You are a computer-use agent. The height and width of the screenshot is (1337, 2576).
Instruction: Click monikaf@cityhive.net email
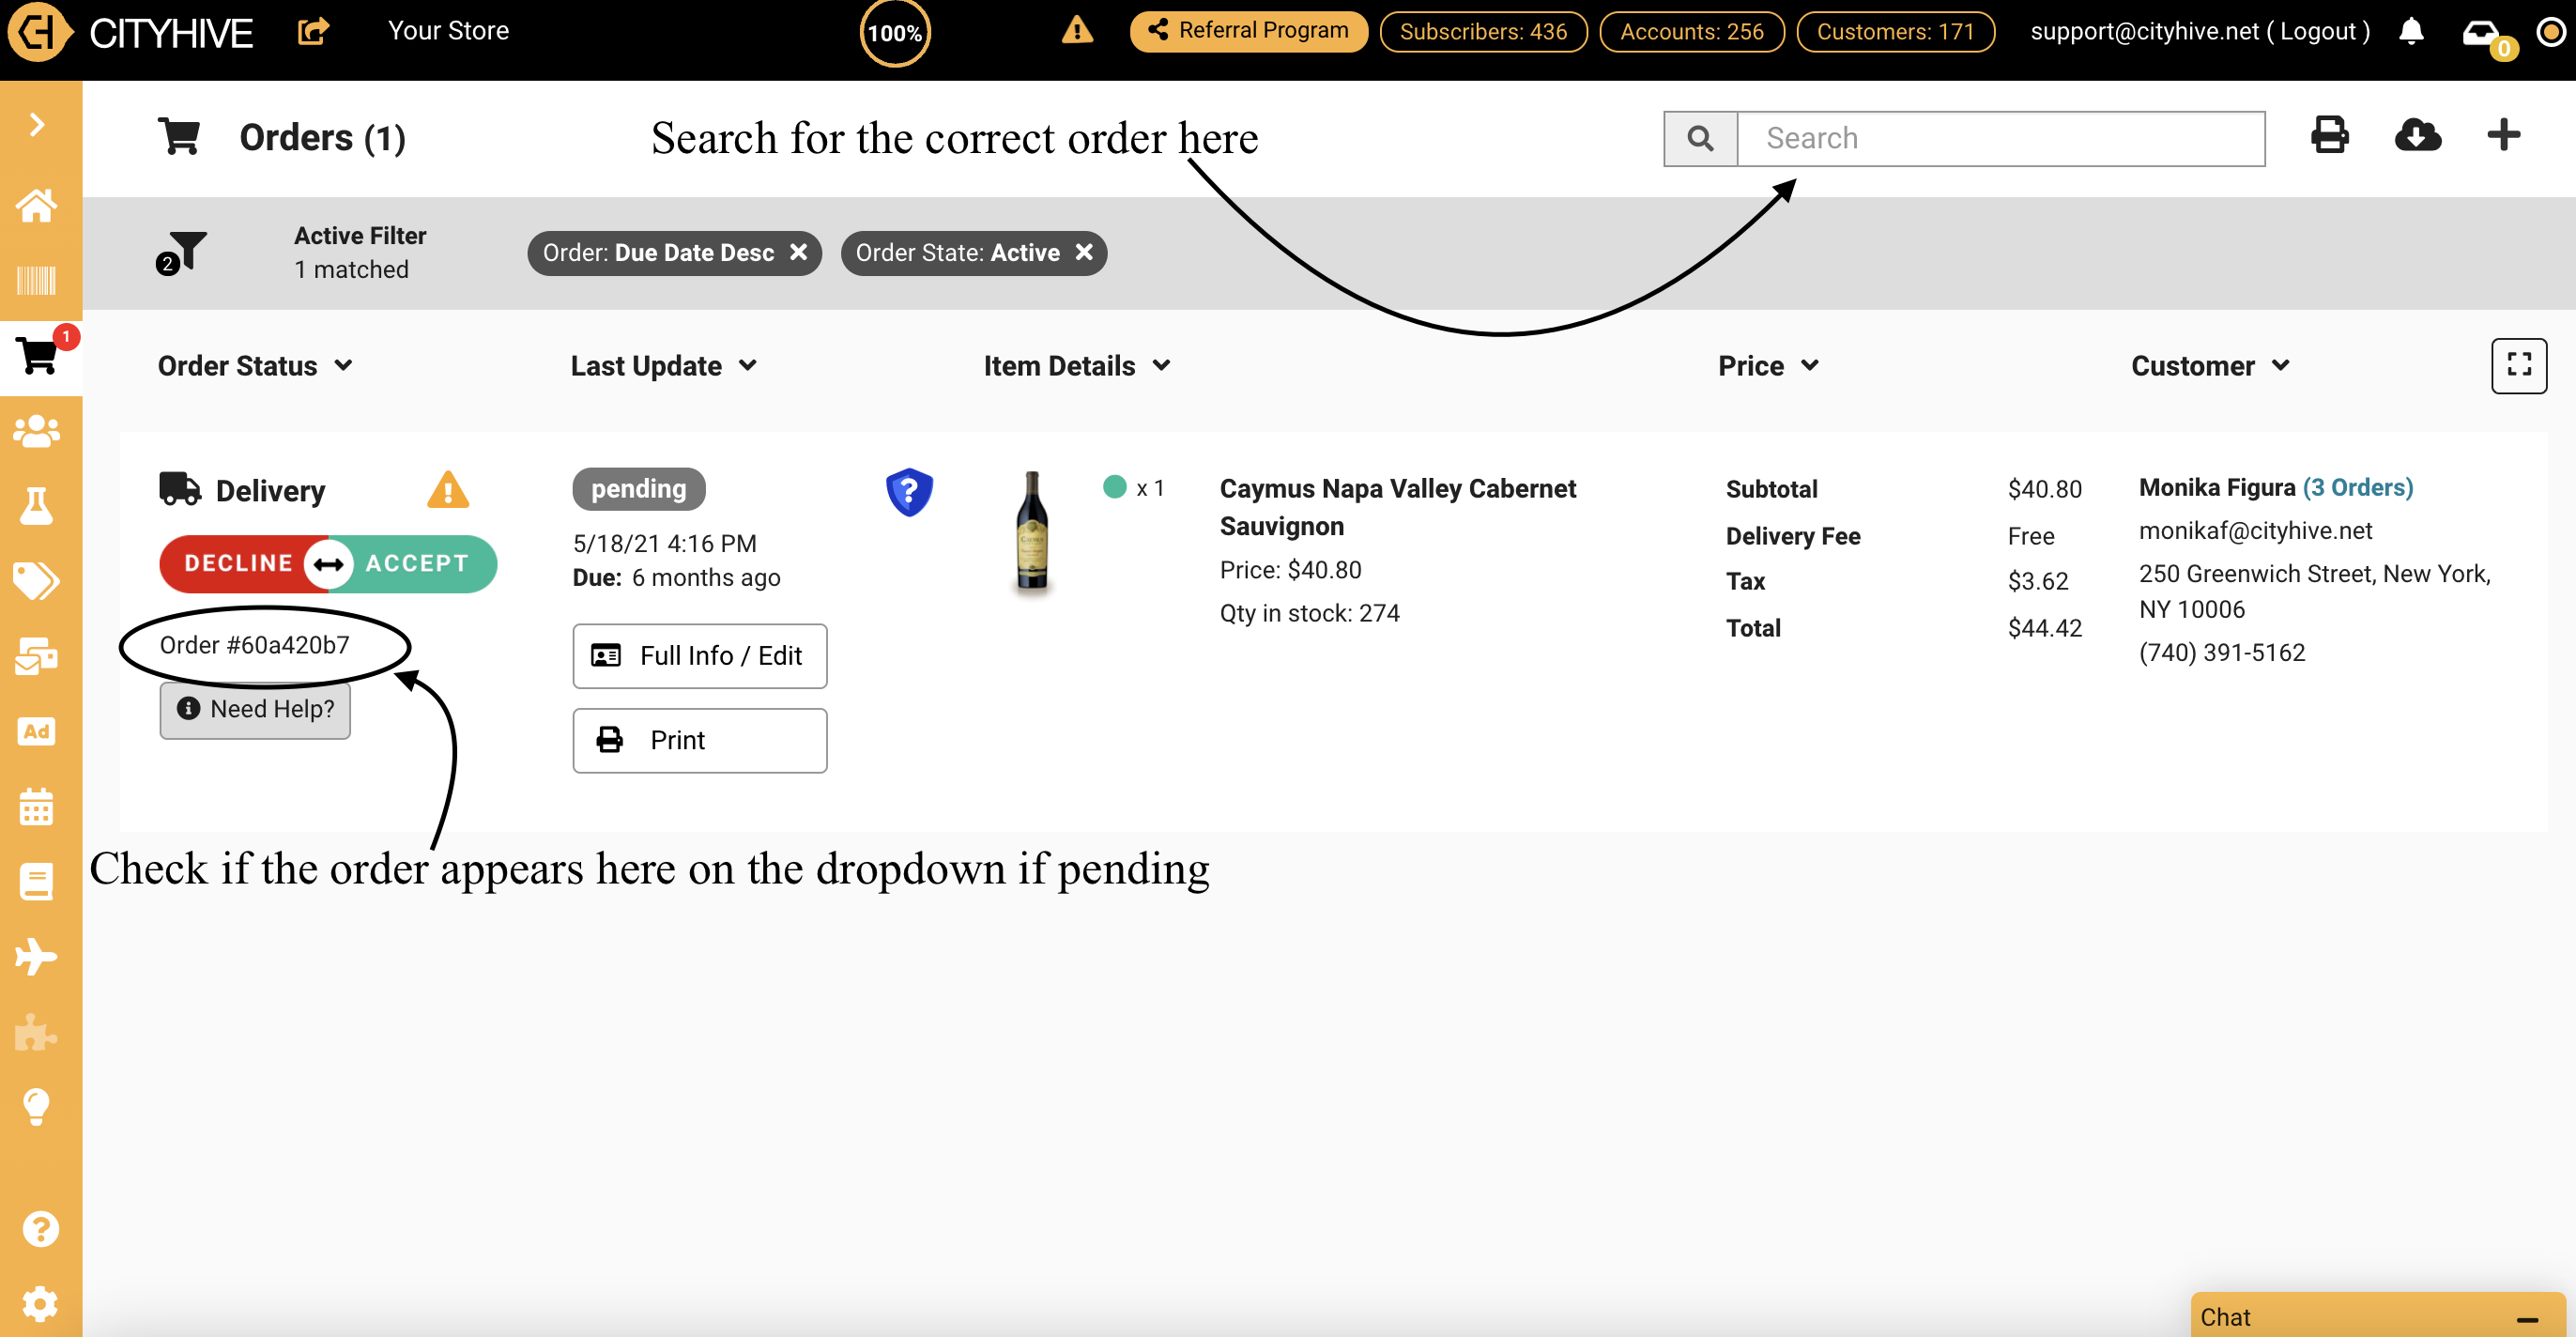pyautogui.click(x=2255, y=531)
